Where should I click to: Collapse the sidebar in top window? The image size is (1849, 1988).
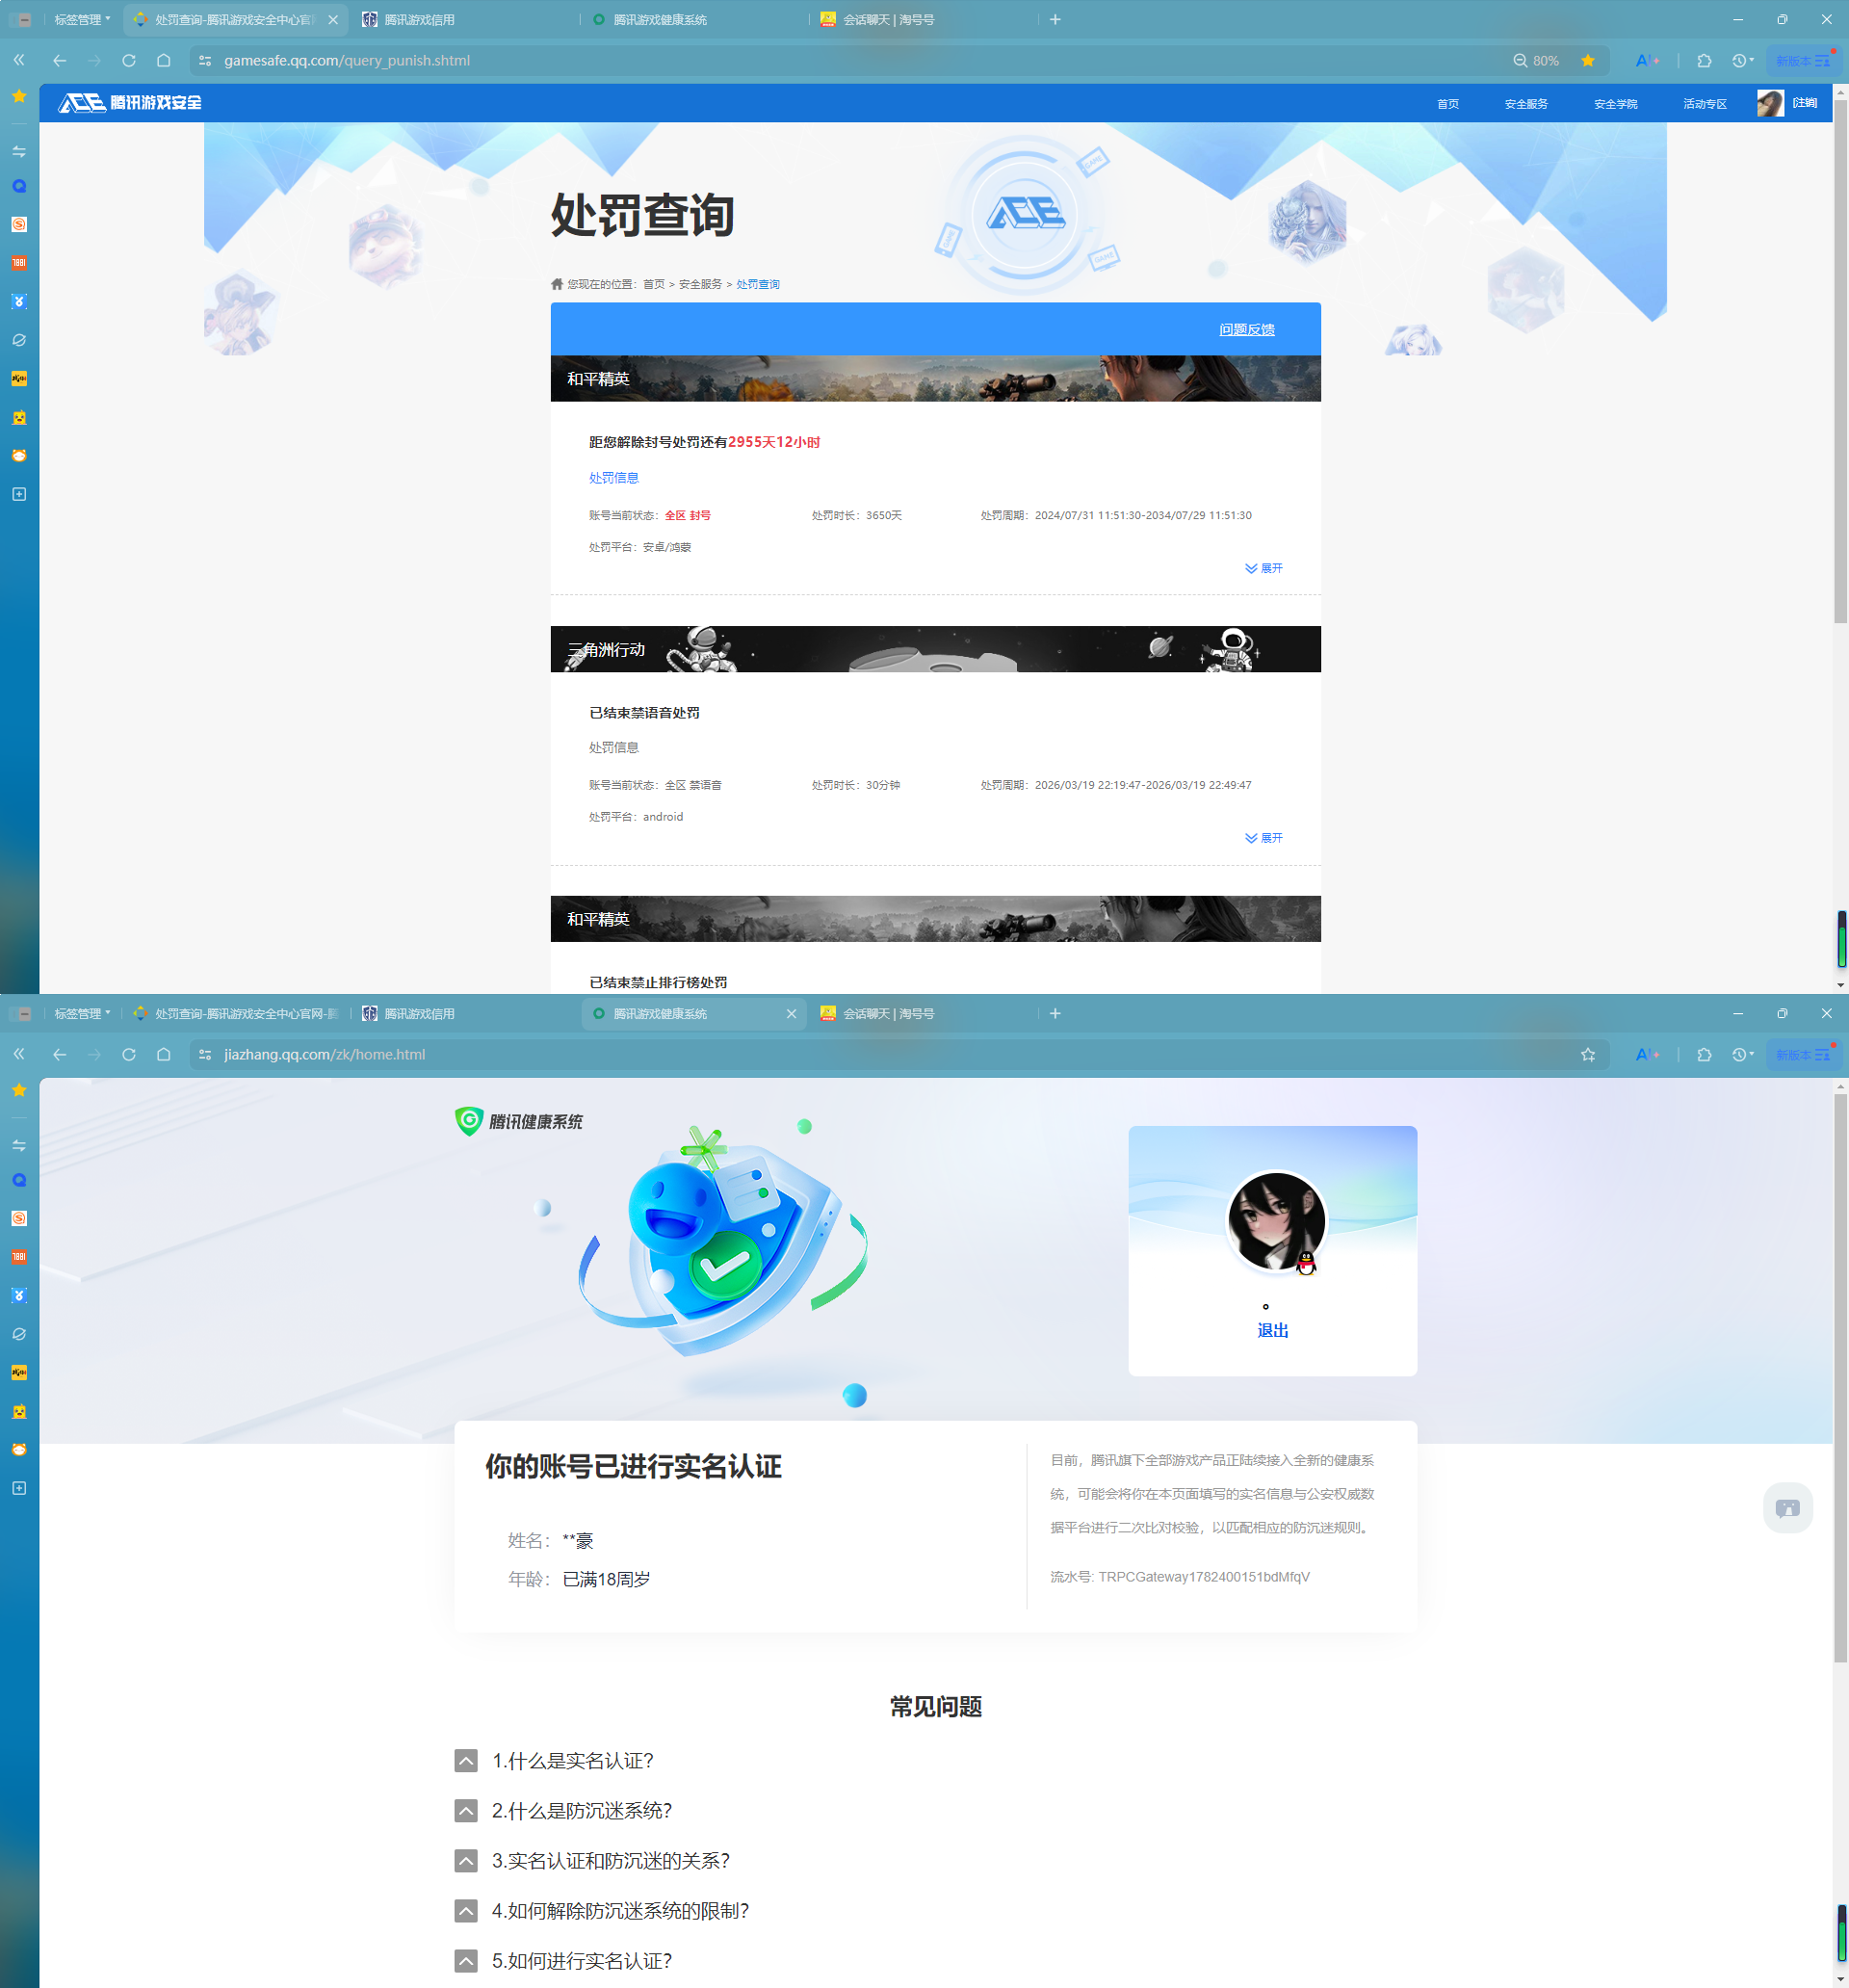pyautogui.click(x=19, y=60)
